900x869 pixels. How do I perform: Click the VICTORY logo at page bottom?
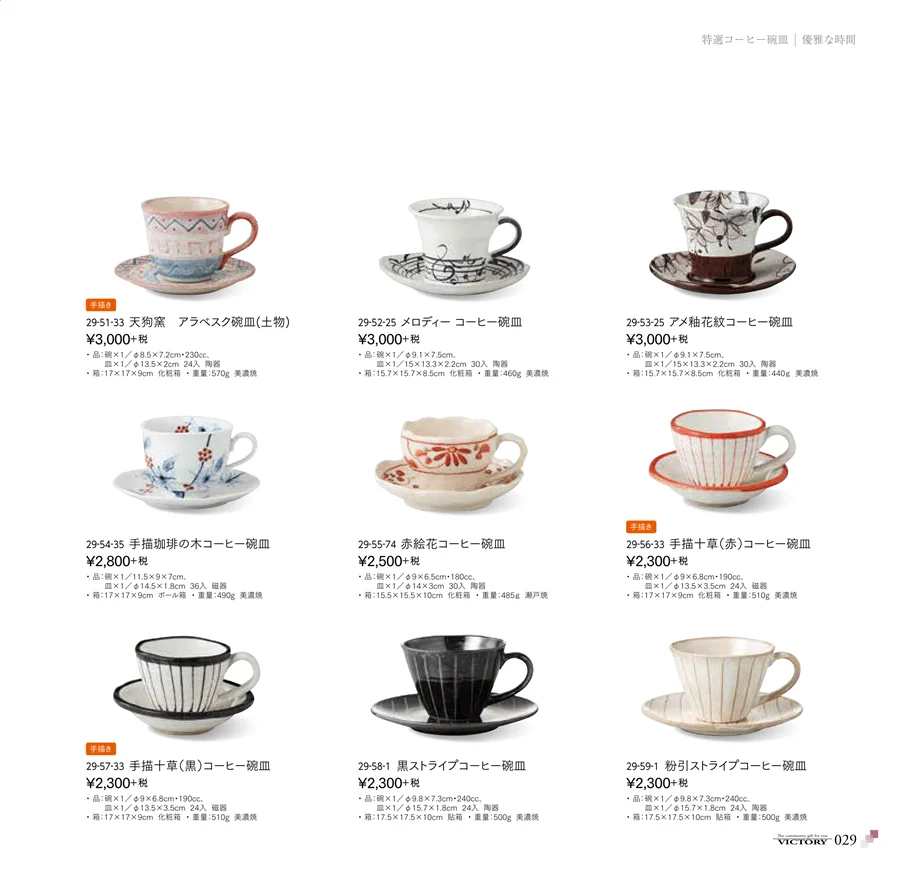click(802, 840)
